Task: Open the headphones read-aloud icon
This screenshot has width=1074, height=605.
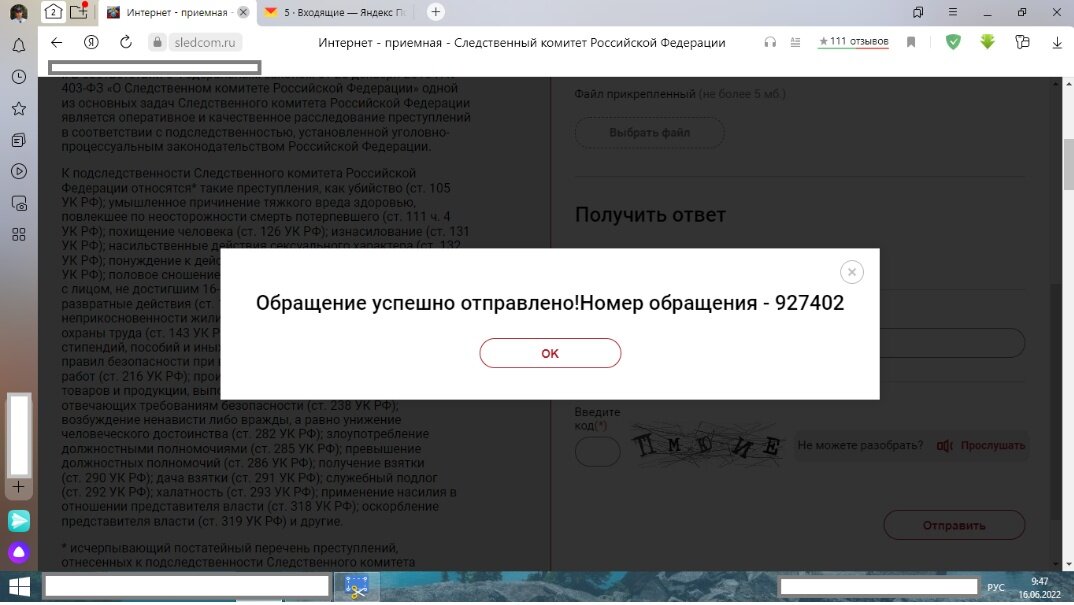Action: point(770,42)
